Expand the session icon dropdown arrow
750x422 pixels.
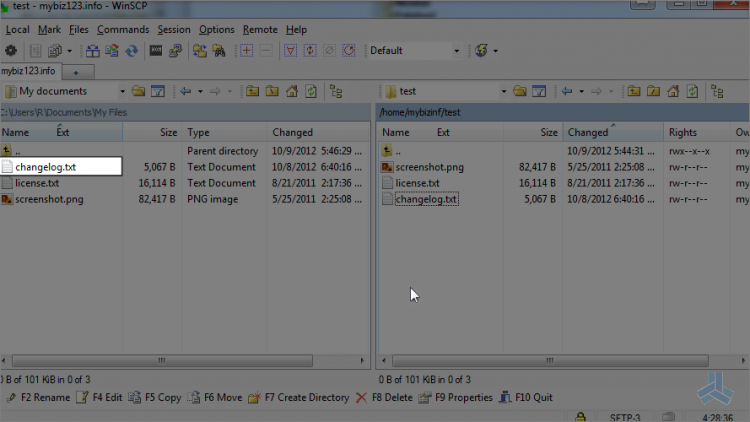(496, 51)
